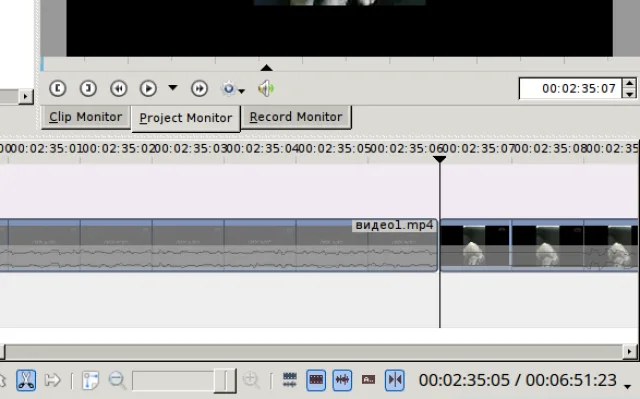The height and width of the screenshot is (399, 640).
Task: Toggle show audio thumbnails waveform icon
Action: point(342,380)
